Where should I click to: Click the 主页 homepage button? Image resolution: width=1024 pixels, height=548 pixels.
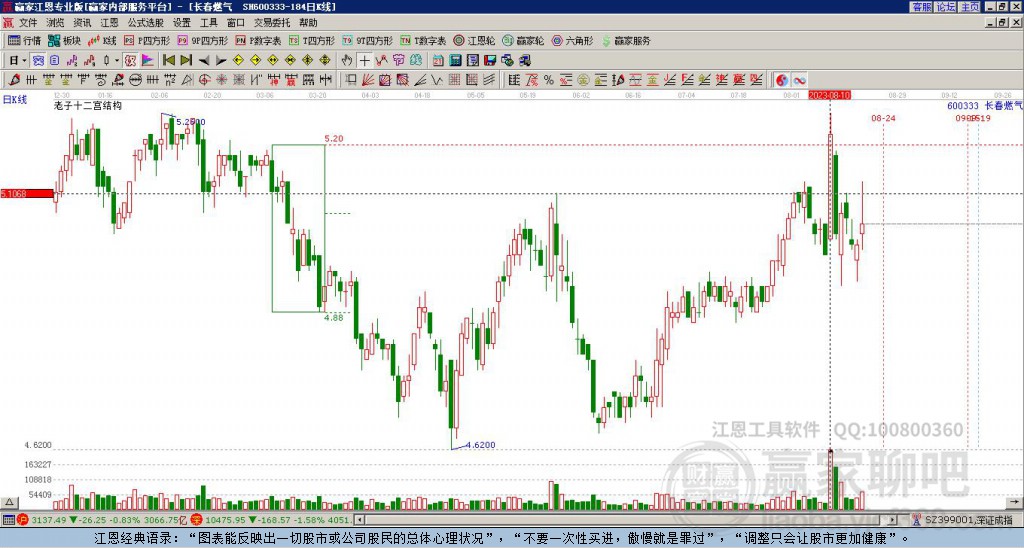[x=970, y=7]
